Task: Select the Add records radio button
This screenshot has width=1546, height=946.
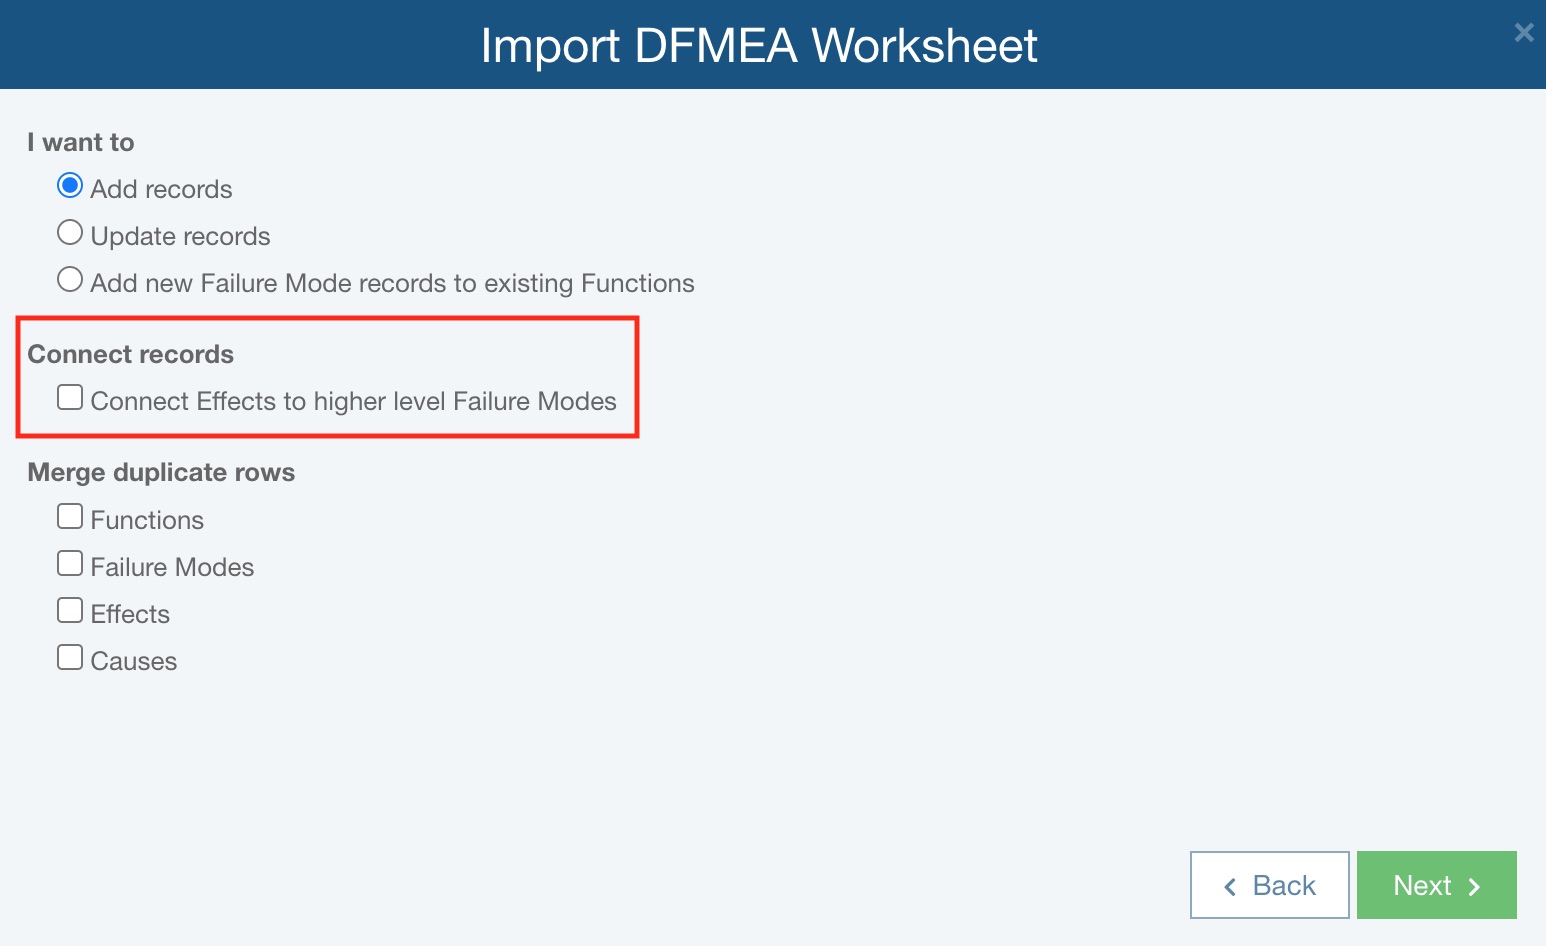Action: click(70, 186)
